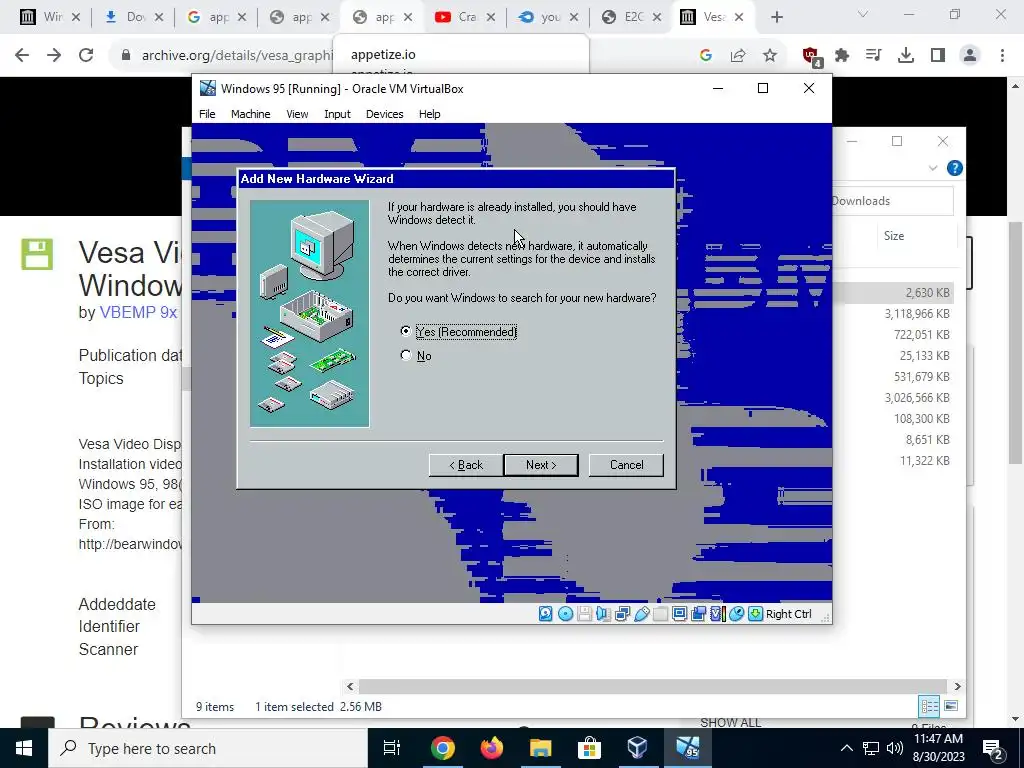The width and height of the screenshot is (1024, 768).
Task: Open the Chrome extensions puzzle icon
Action: 842,56
